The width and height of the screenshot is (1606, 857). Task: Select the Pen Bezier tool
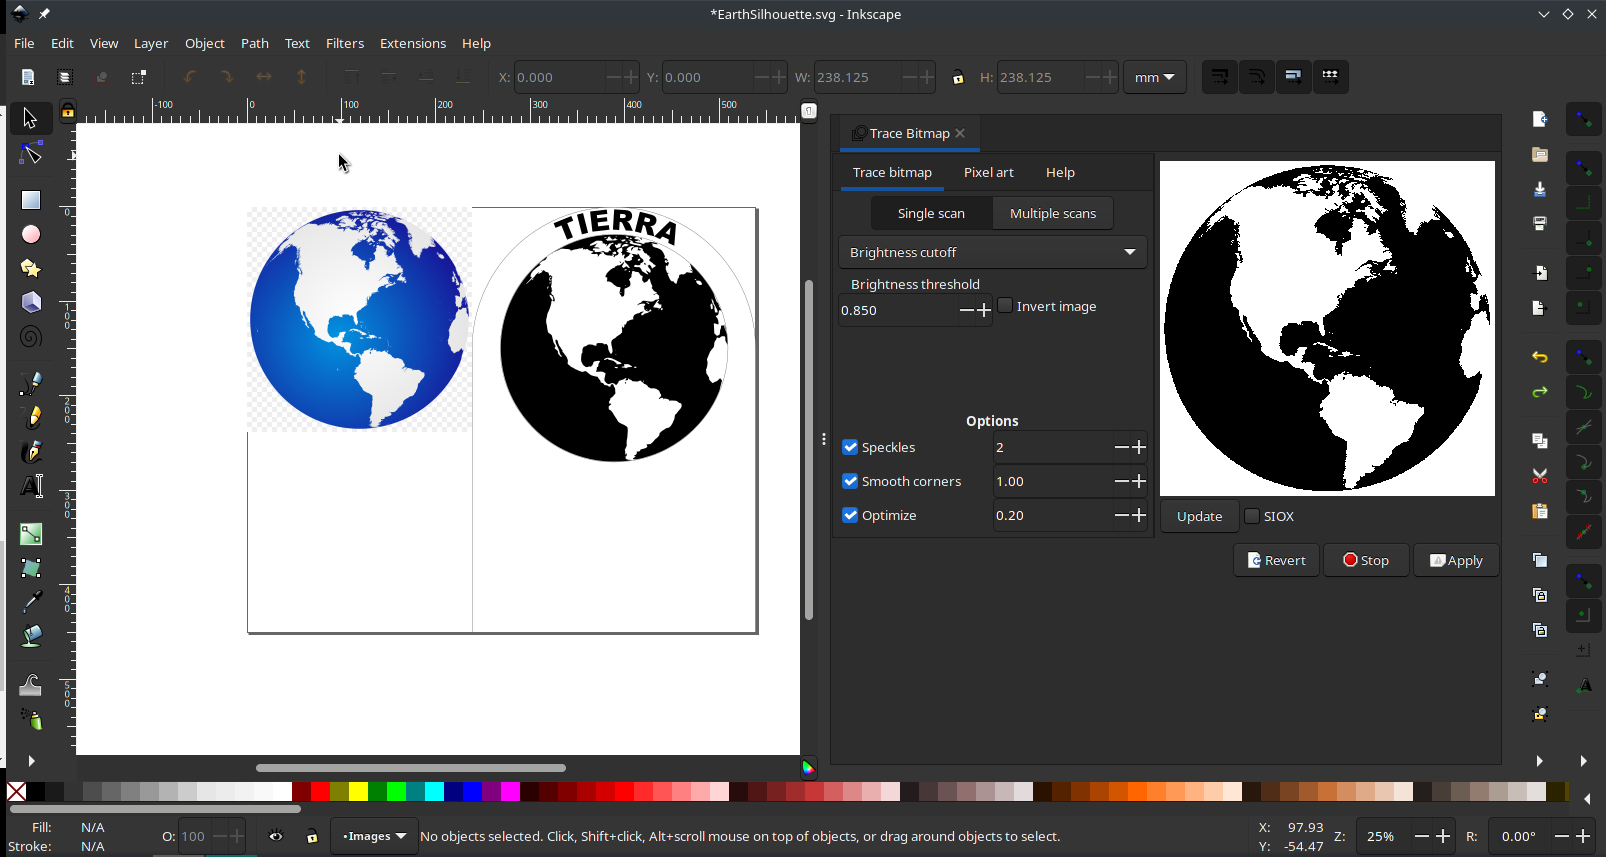[x=31, y=383]
